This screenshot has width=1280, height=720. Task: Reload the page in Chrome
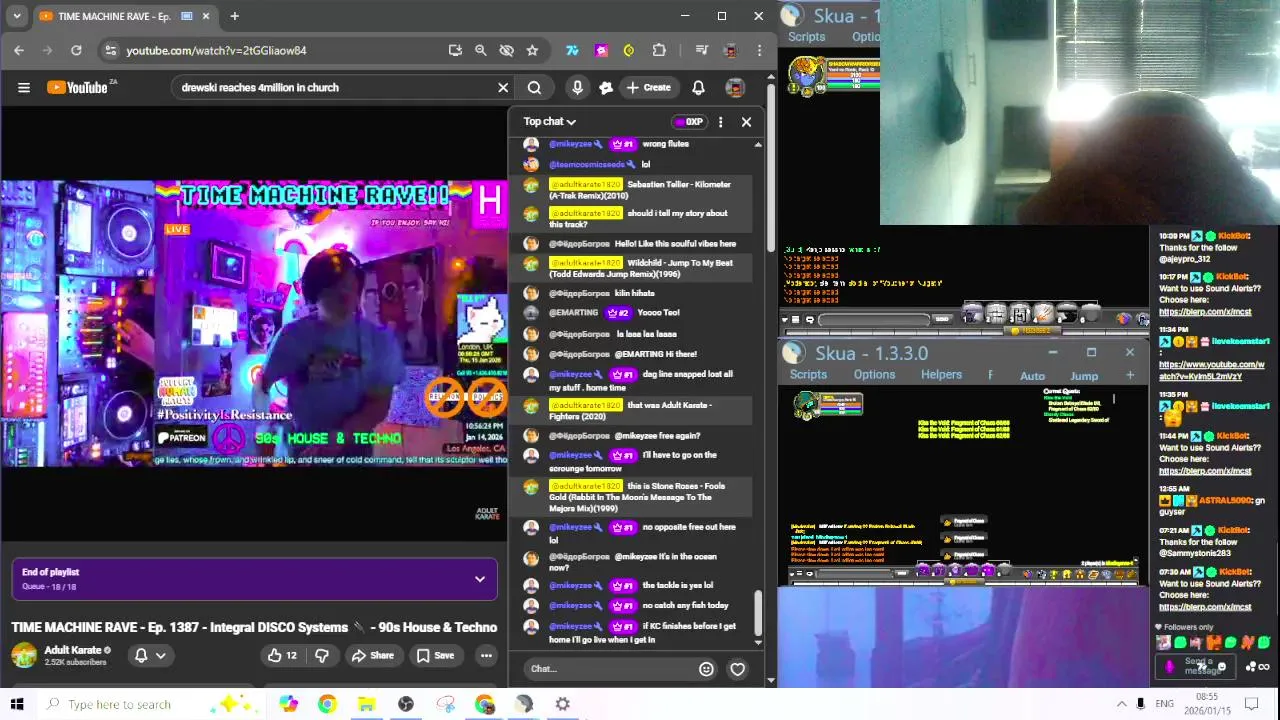pos(76,50)
